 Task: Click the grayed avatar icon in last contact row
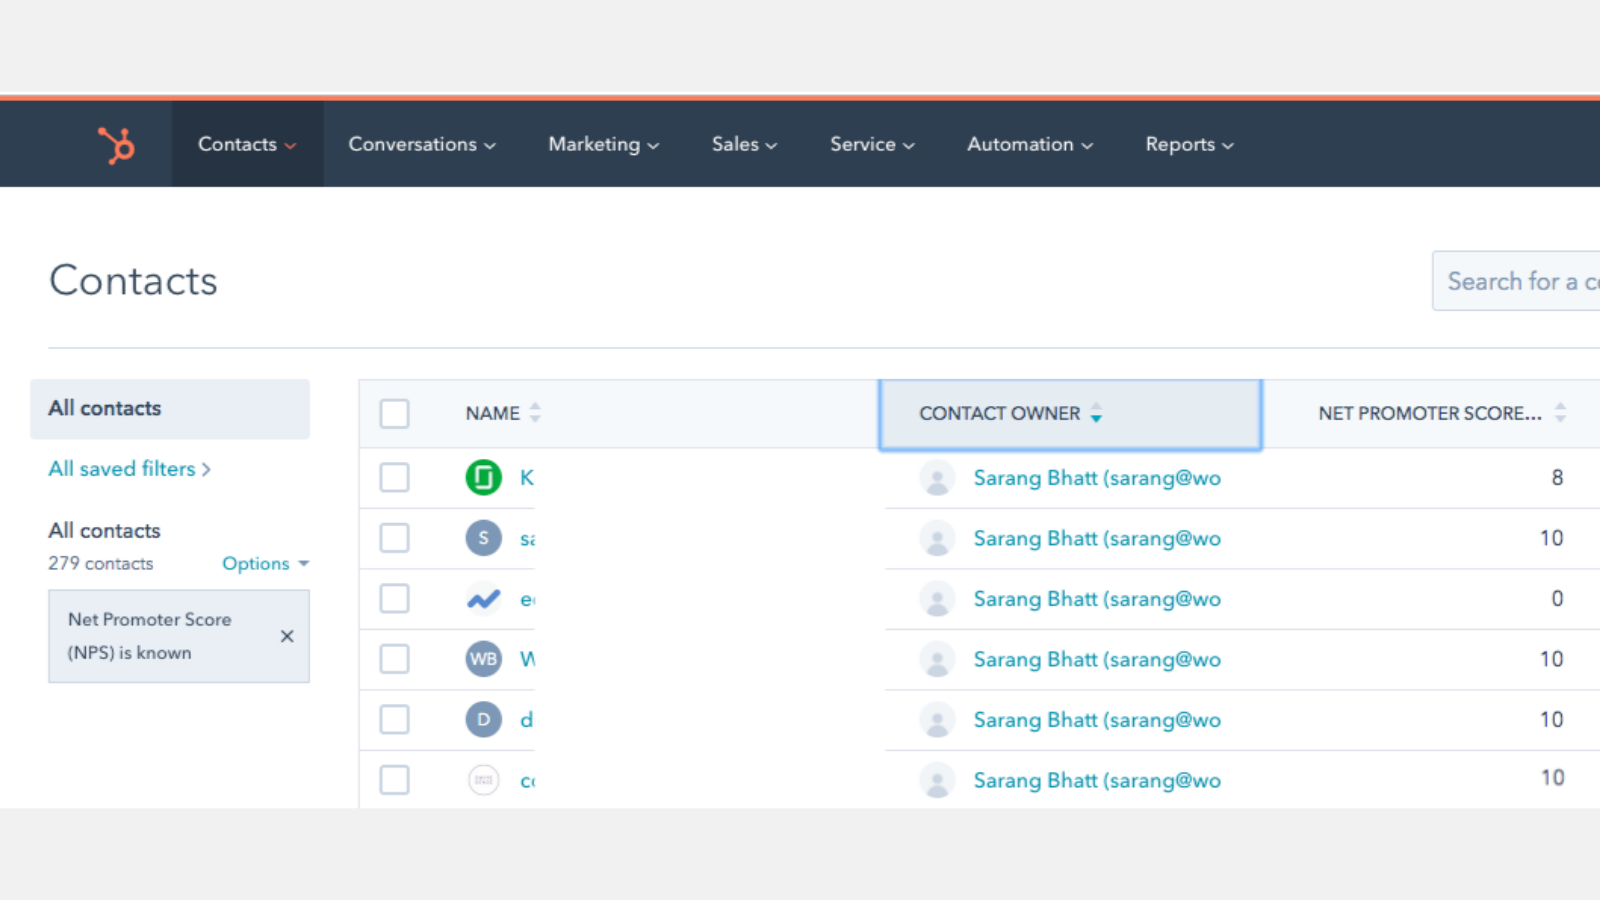click(484, 779)
